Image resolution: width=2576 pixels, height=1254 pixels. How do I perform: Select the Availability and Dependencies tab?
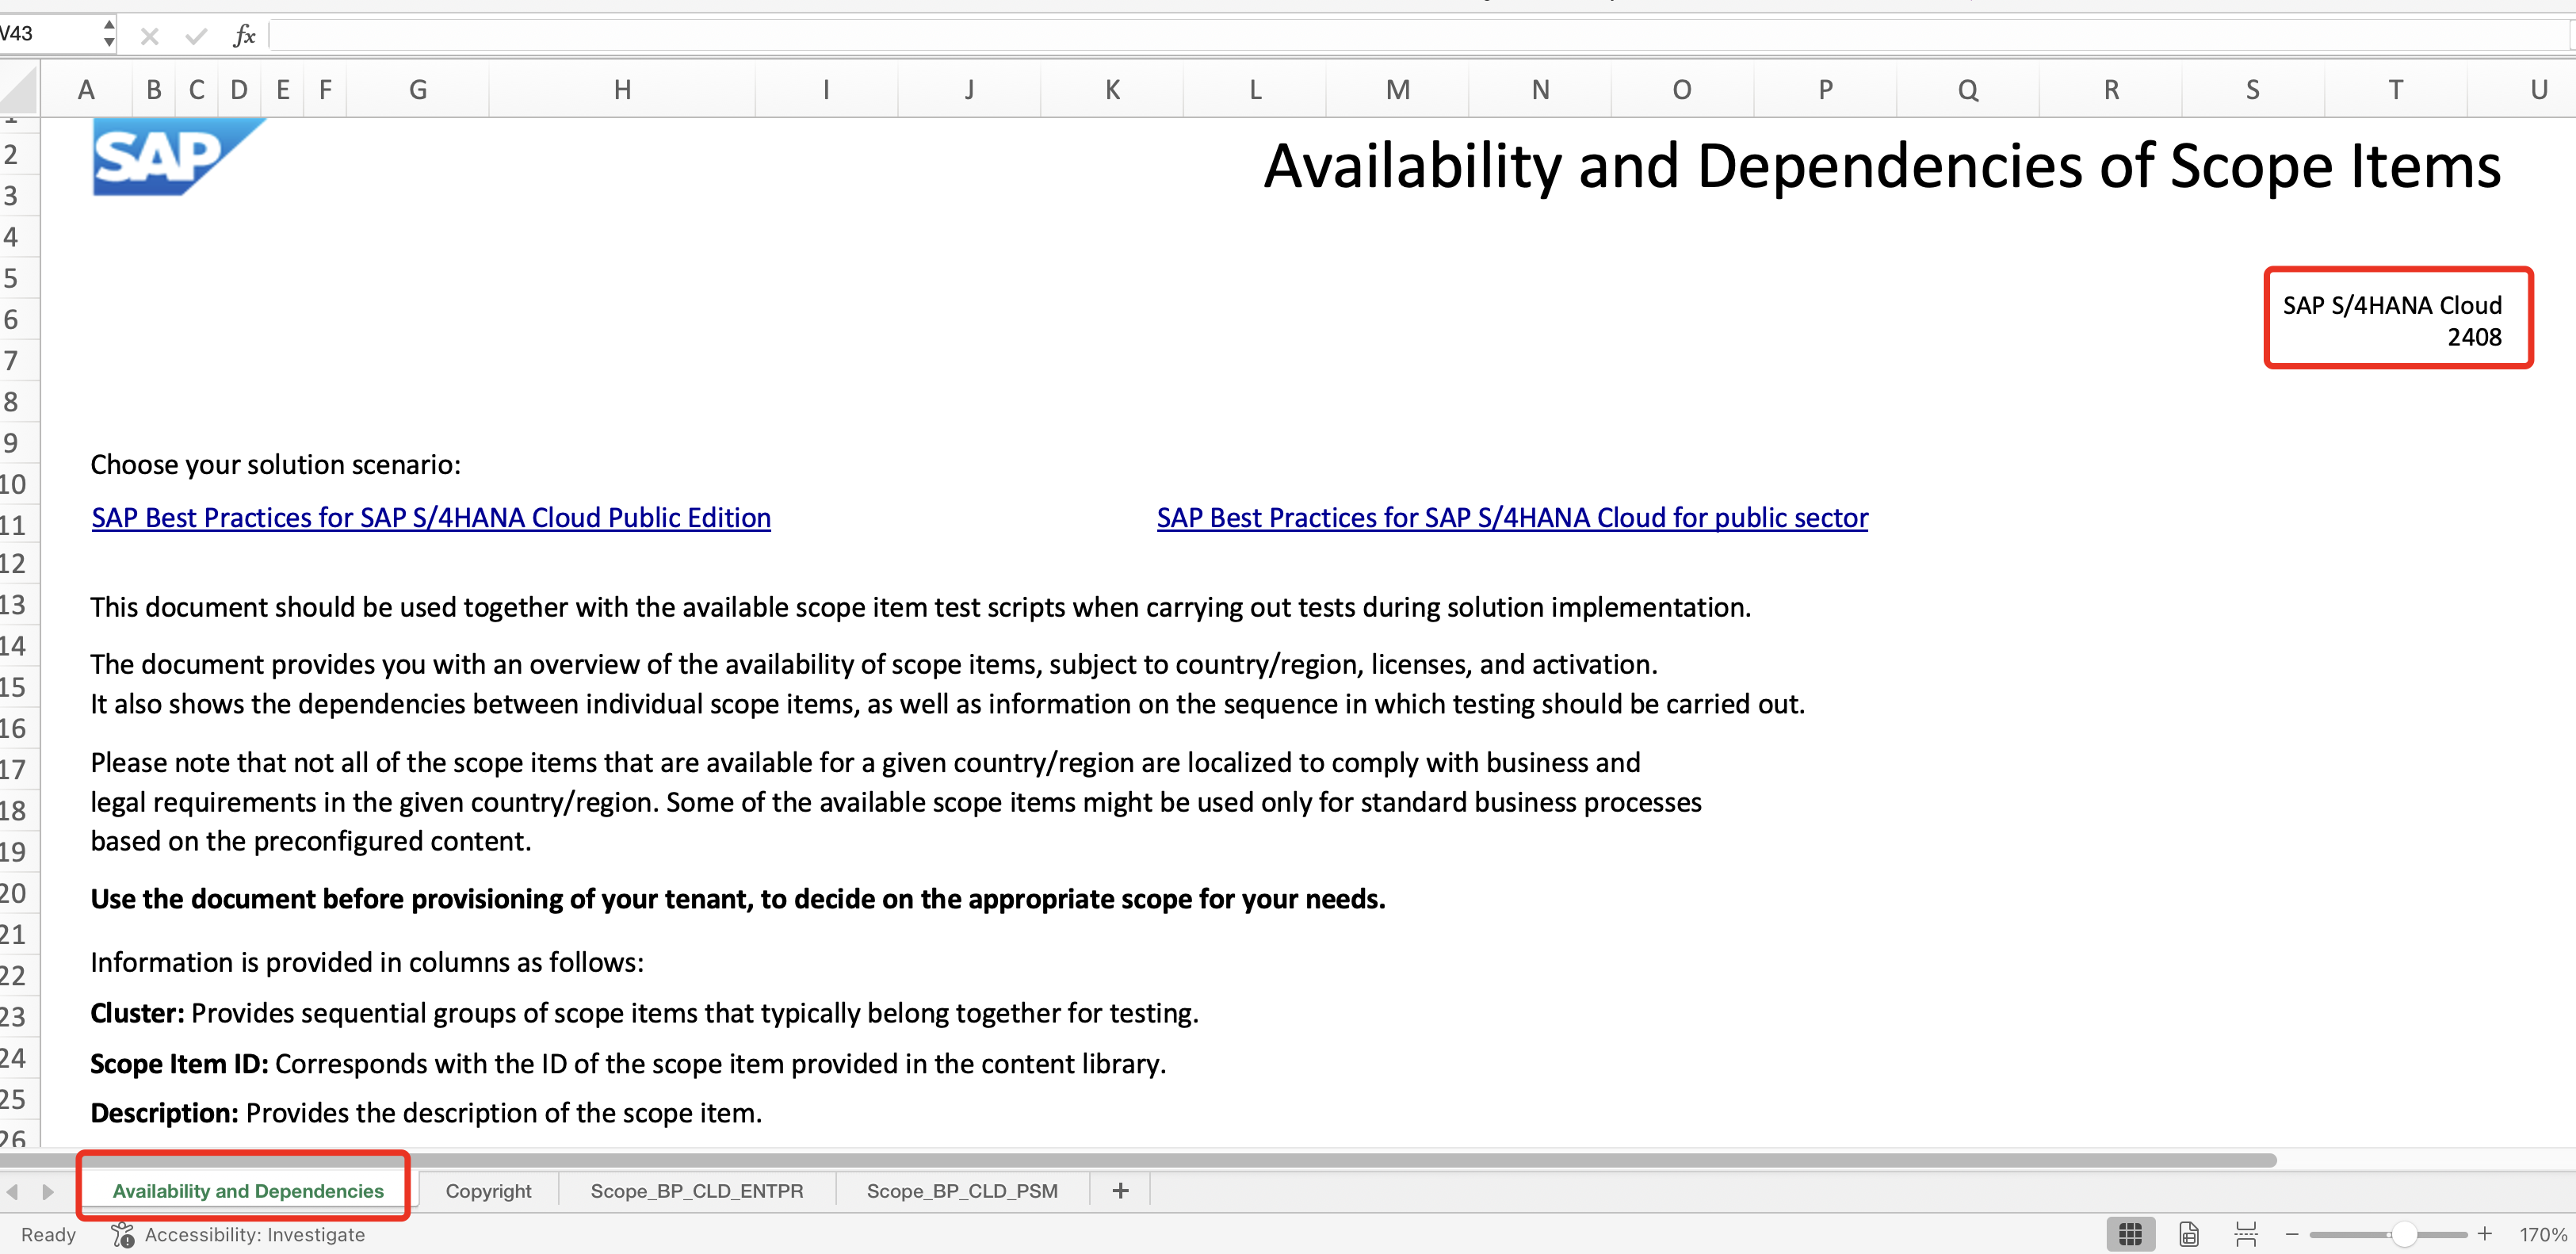pos(247,1190)
